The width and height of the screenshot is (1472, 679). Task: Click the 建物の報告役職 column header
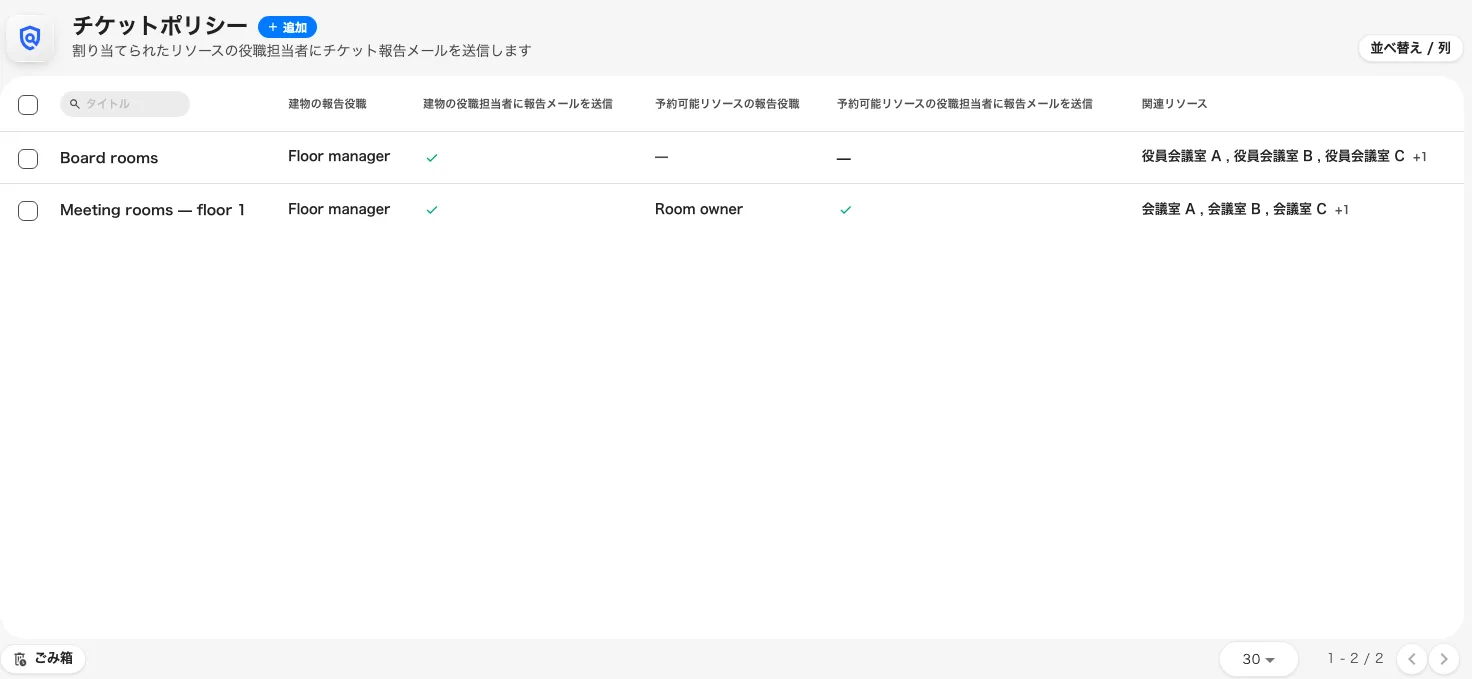point(327,104)
